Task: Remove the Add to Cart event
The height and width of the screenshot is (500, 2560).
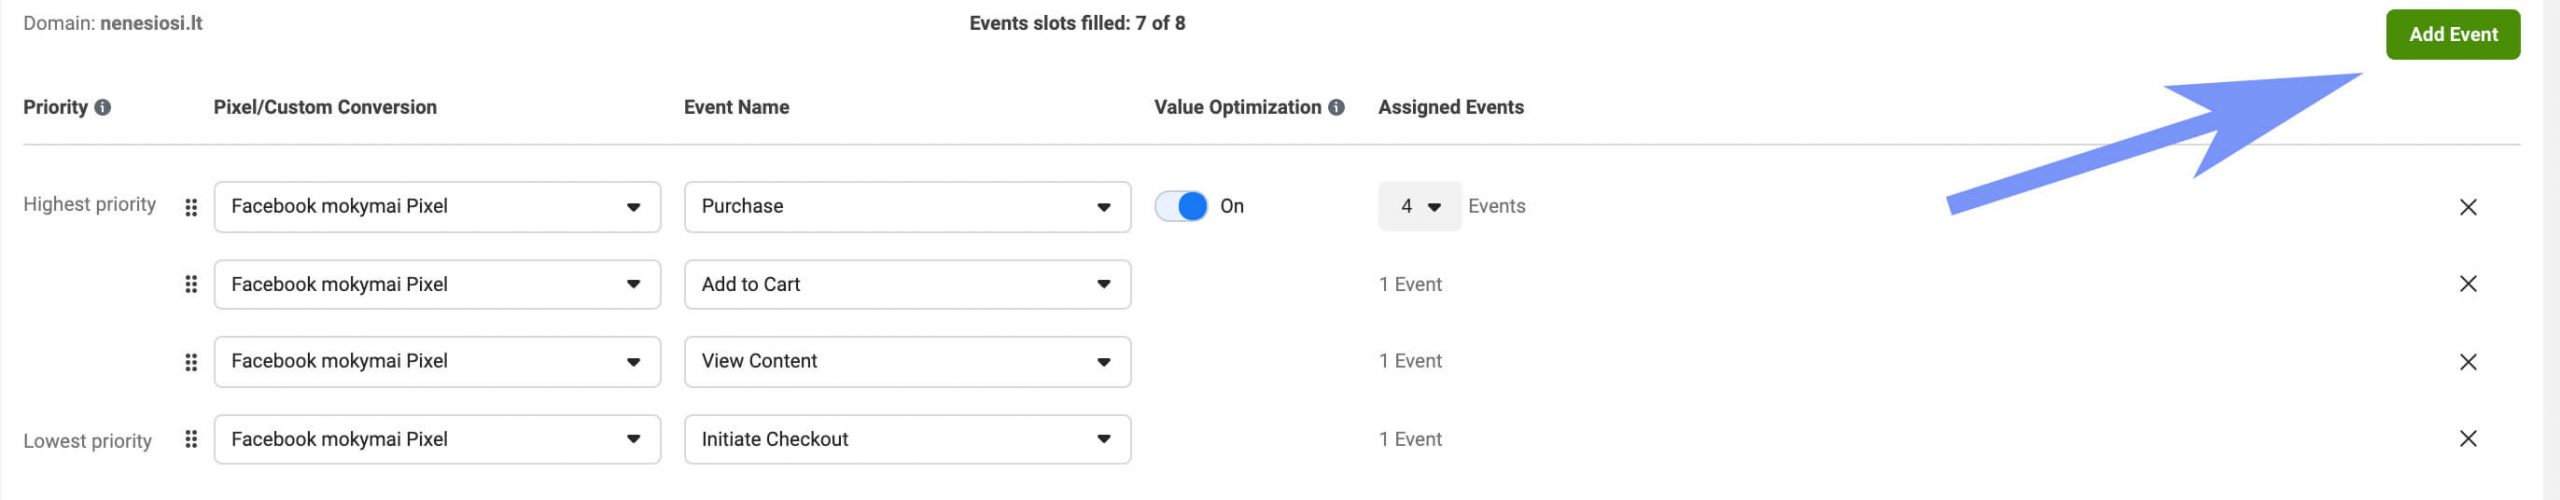Action: click(2467, 284)
